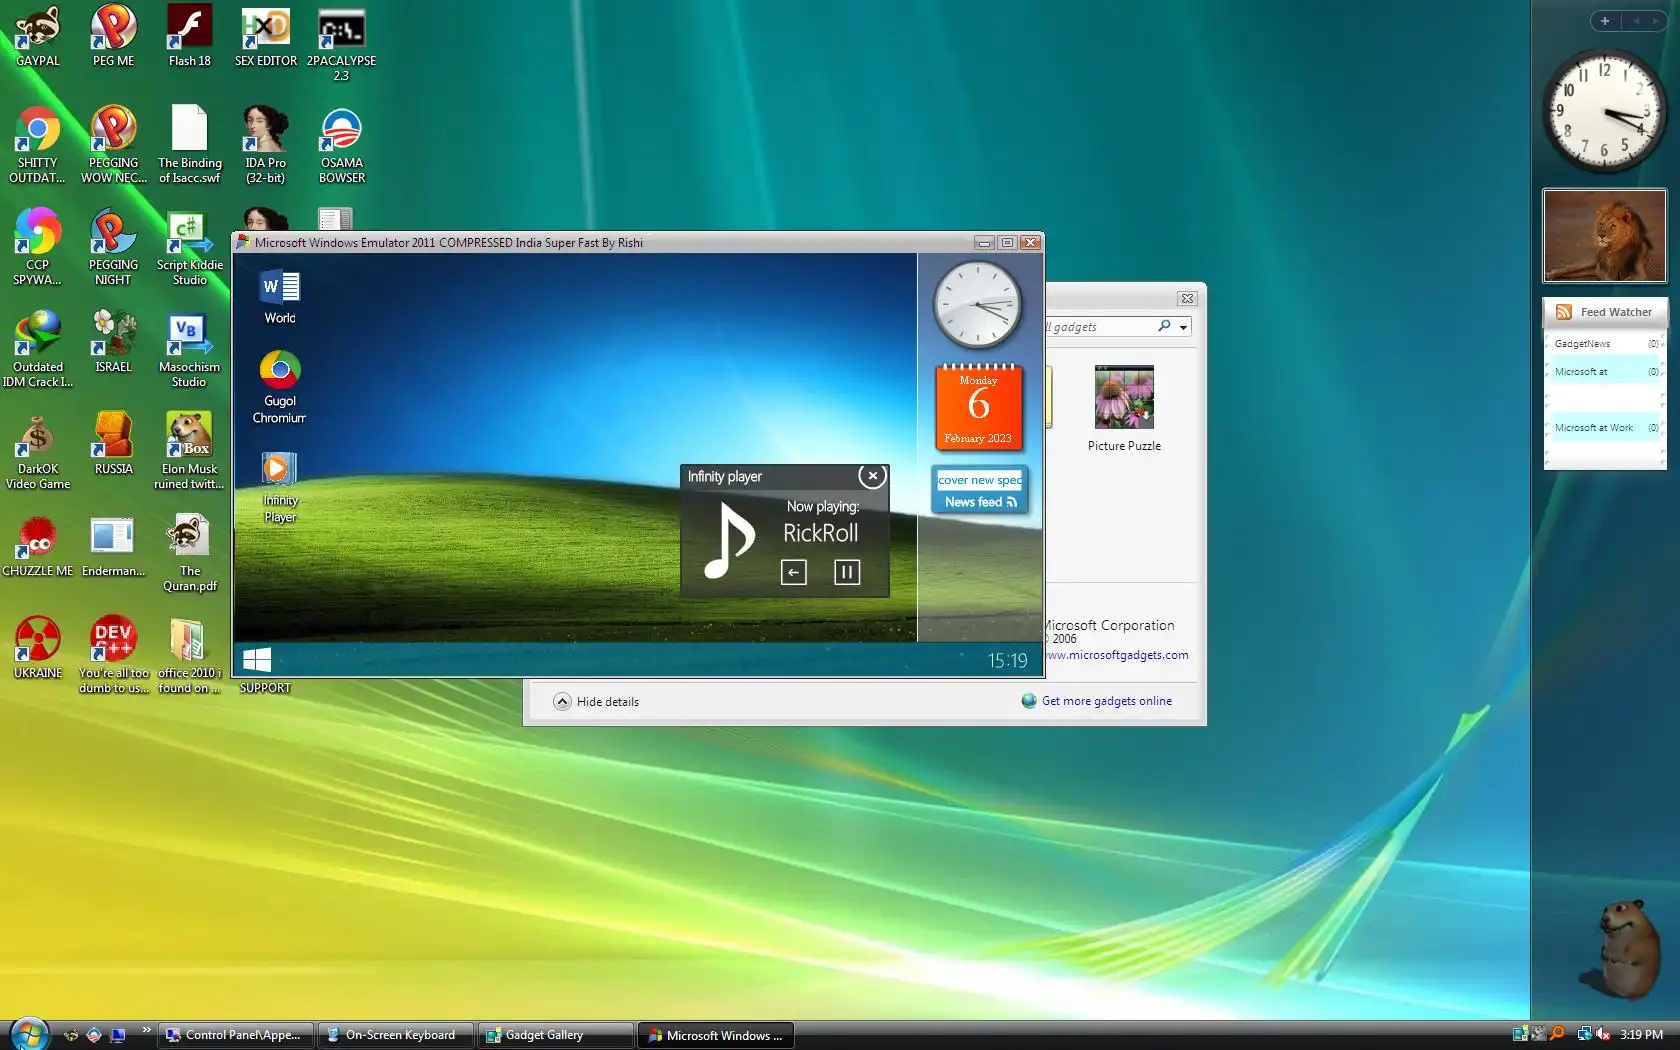The width and height of the screenshot is (1680, 1050).
Task: Click the calendar gadget showing Monday 6
Action: point(978,407)
